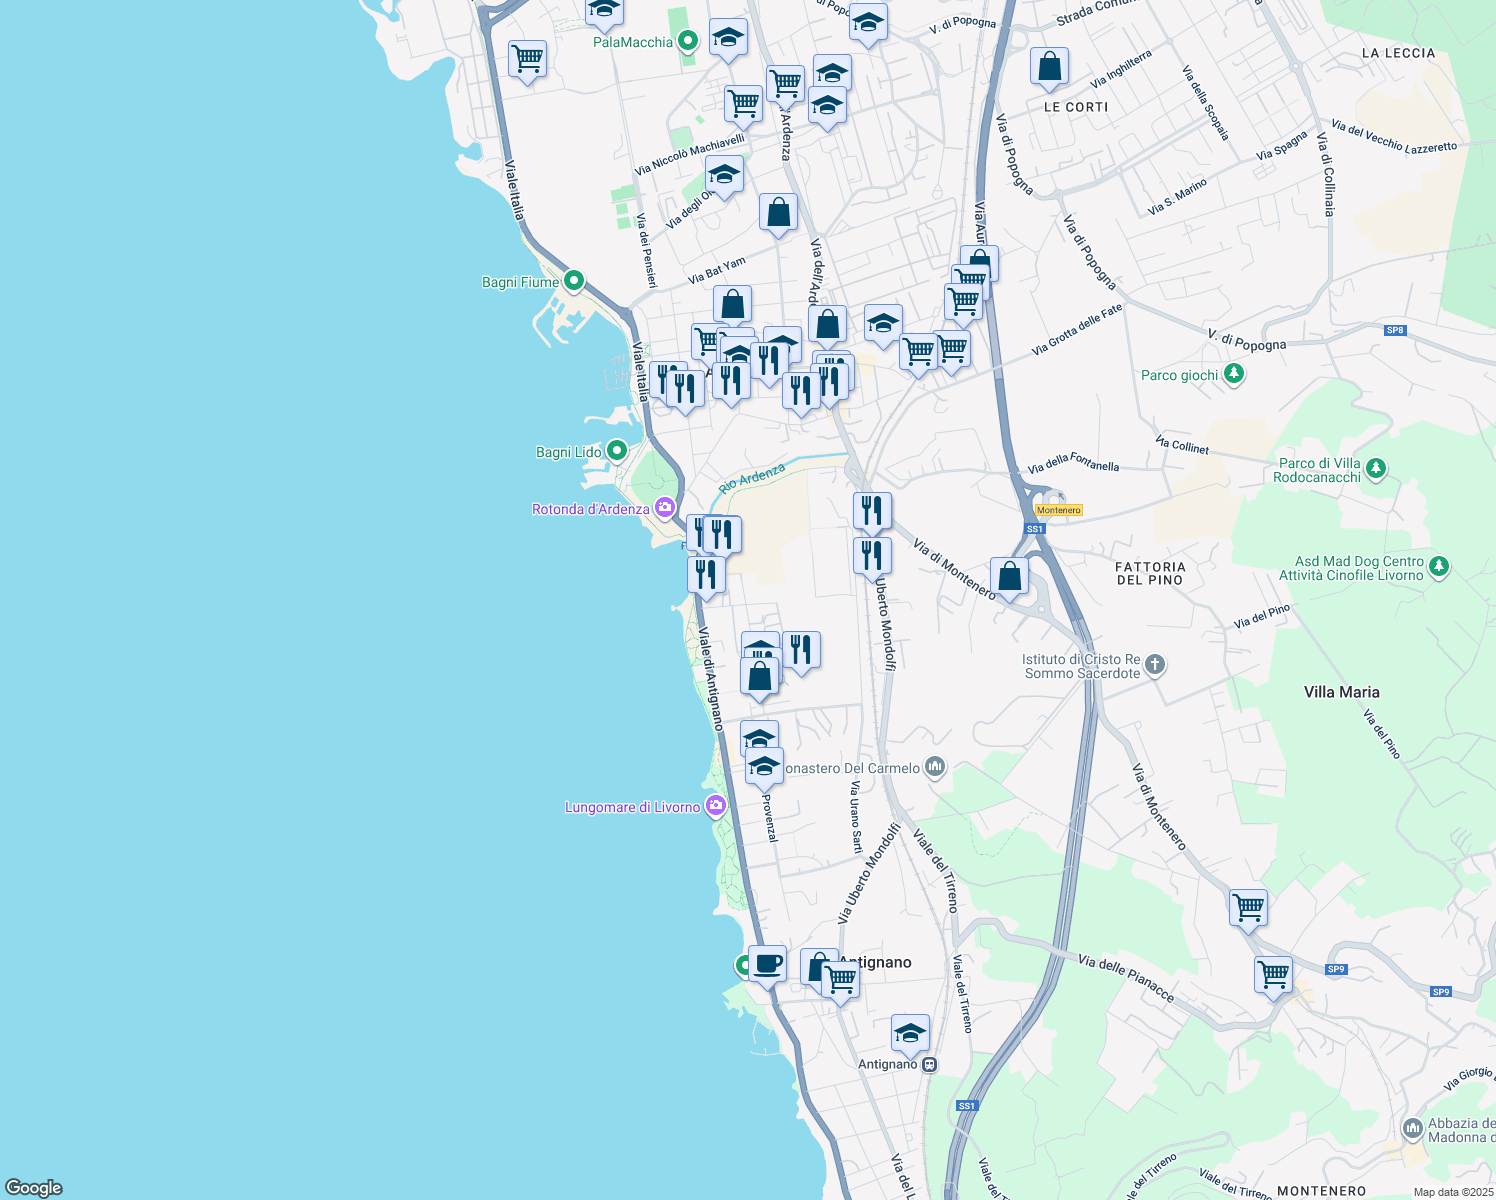
Task: Select the Via Niccolò Machiavelli street label
Action: [x=690, y=155]
